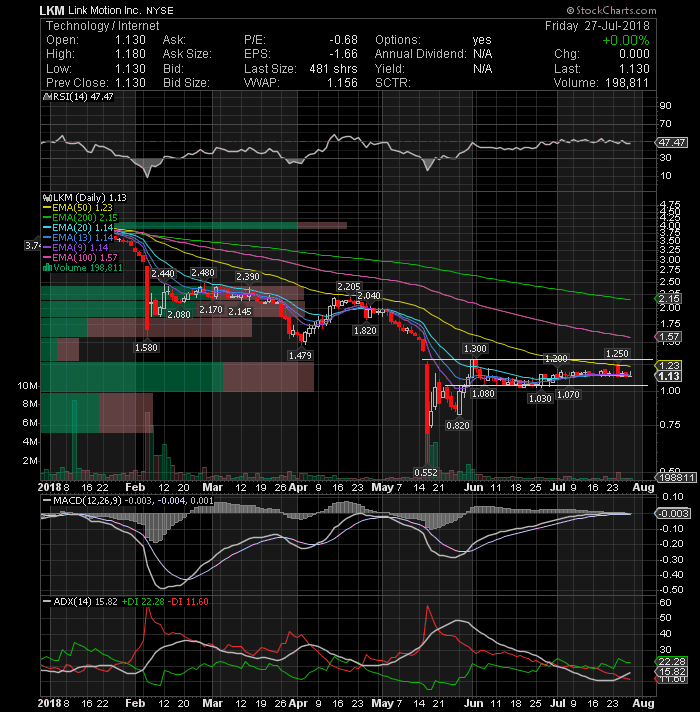Click the 1.300 high annotation in June
The height and width of the screenshot is (712, 700).
tap(475, 348)
